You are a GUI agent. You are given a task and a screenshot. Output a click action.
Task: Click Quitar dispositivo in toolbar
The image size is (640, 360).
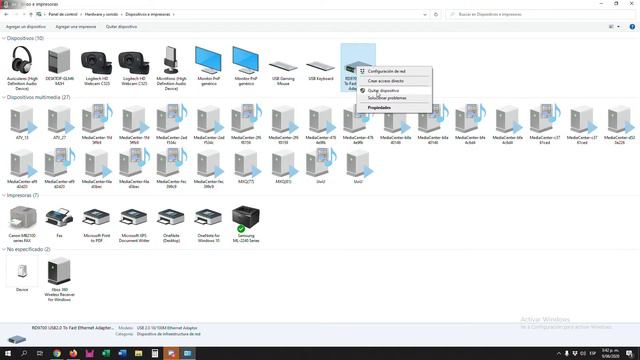[121, 27]
